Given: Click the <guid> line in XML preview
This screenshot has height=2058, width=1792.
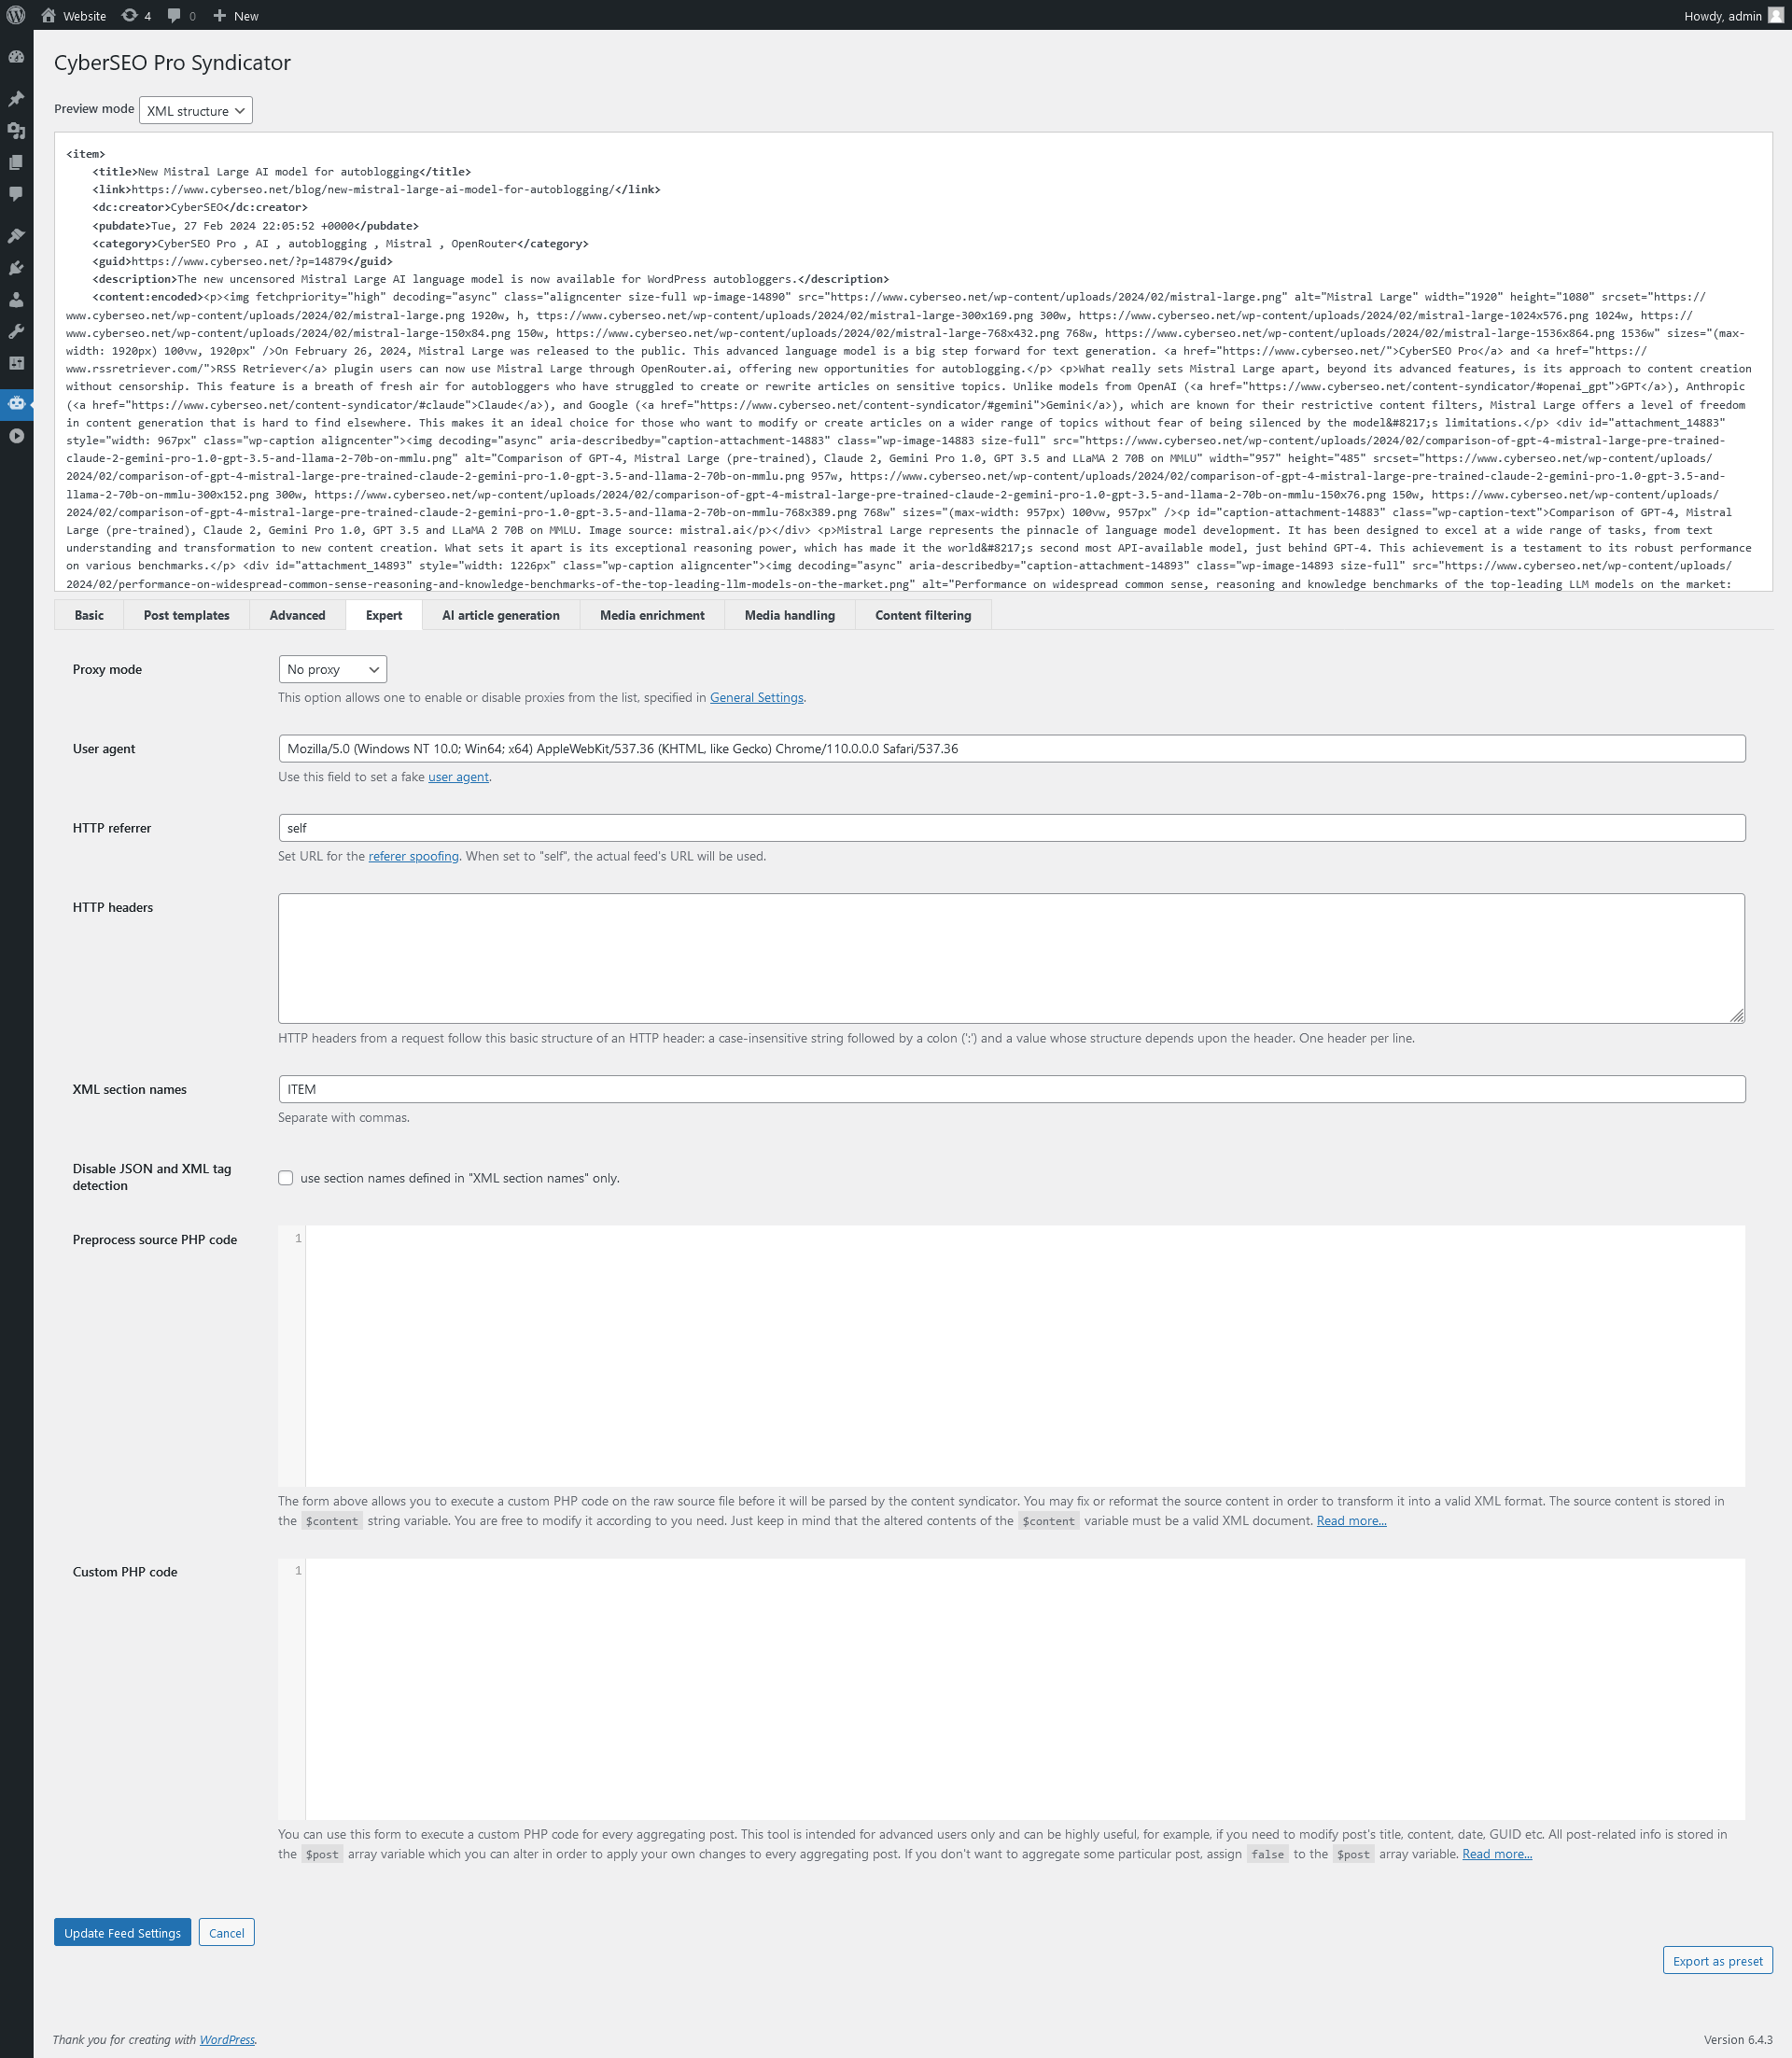Looking at the screenshot, I should (242, 262).
